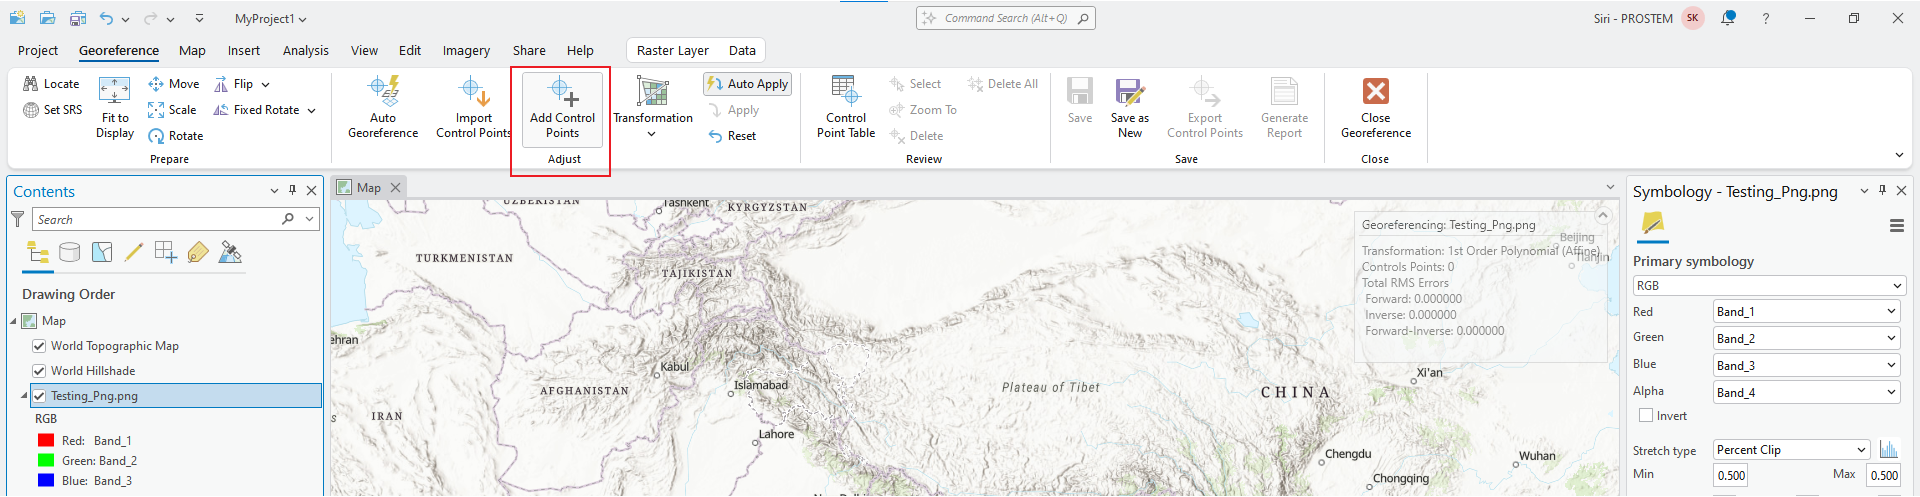This screenshot has width=1920, height=497.
Task: Select the Scale tool
Action: click(172, 110)
